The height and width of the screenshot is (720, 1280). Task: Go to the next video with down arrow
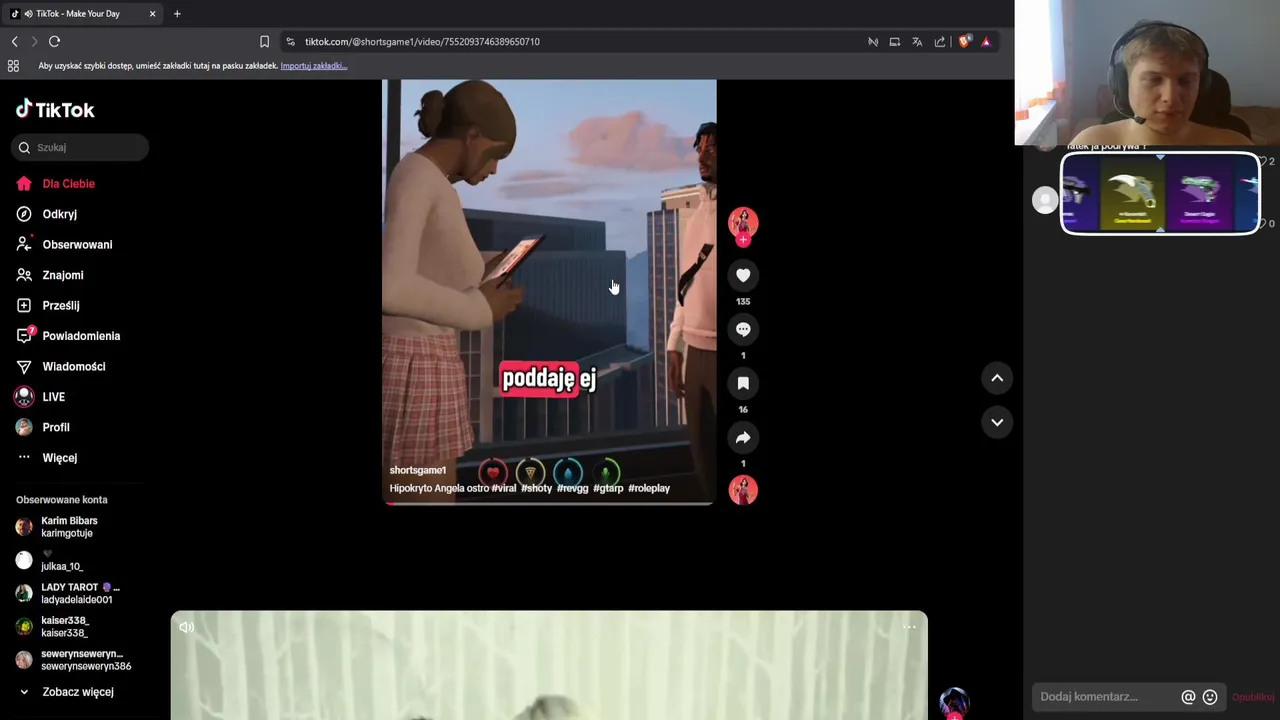tap(997, 422)
